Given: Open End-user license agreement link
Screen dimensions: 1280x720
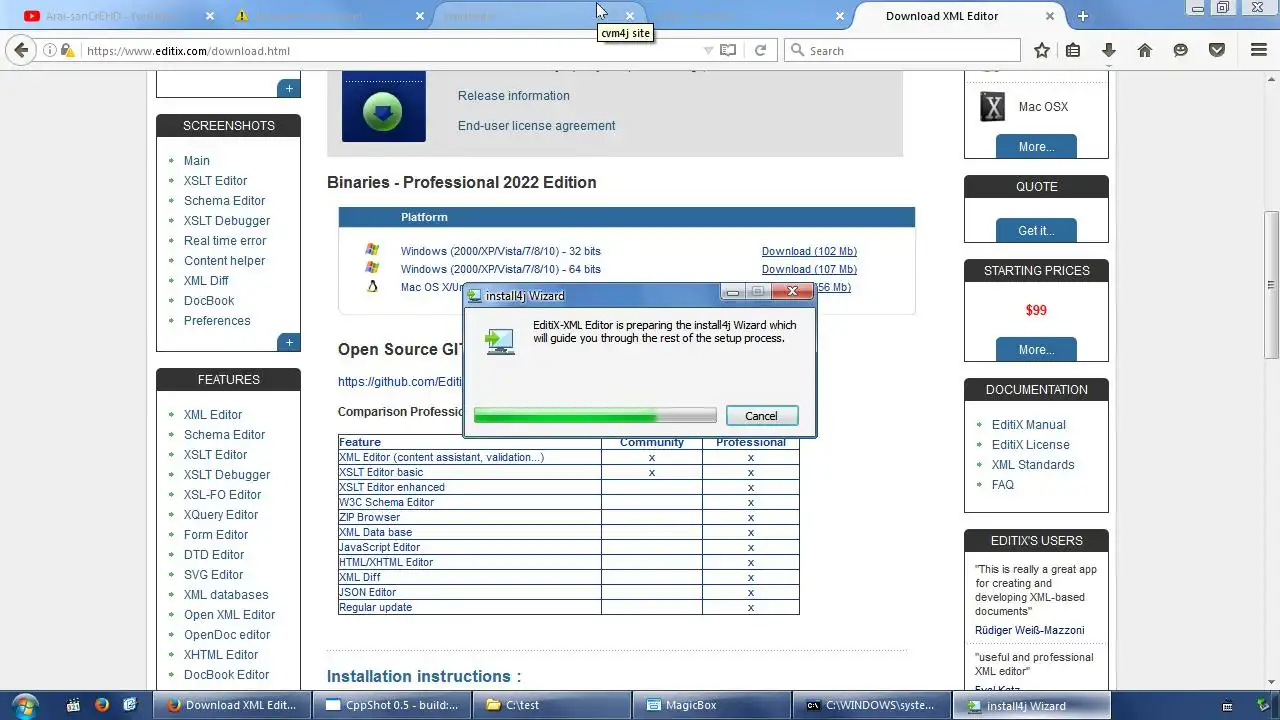Looking at the screenshot, I should pyautogui.click(x=537, y=126).
